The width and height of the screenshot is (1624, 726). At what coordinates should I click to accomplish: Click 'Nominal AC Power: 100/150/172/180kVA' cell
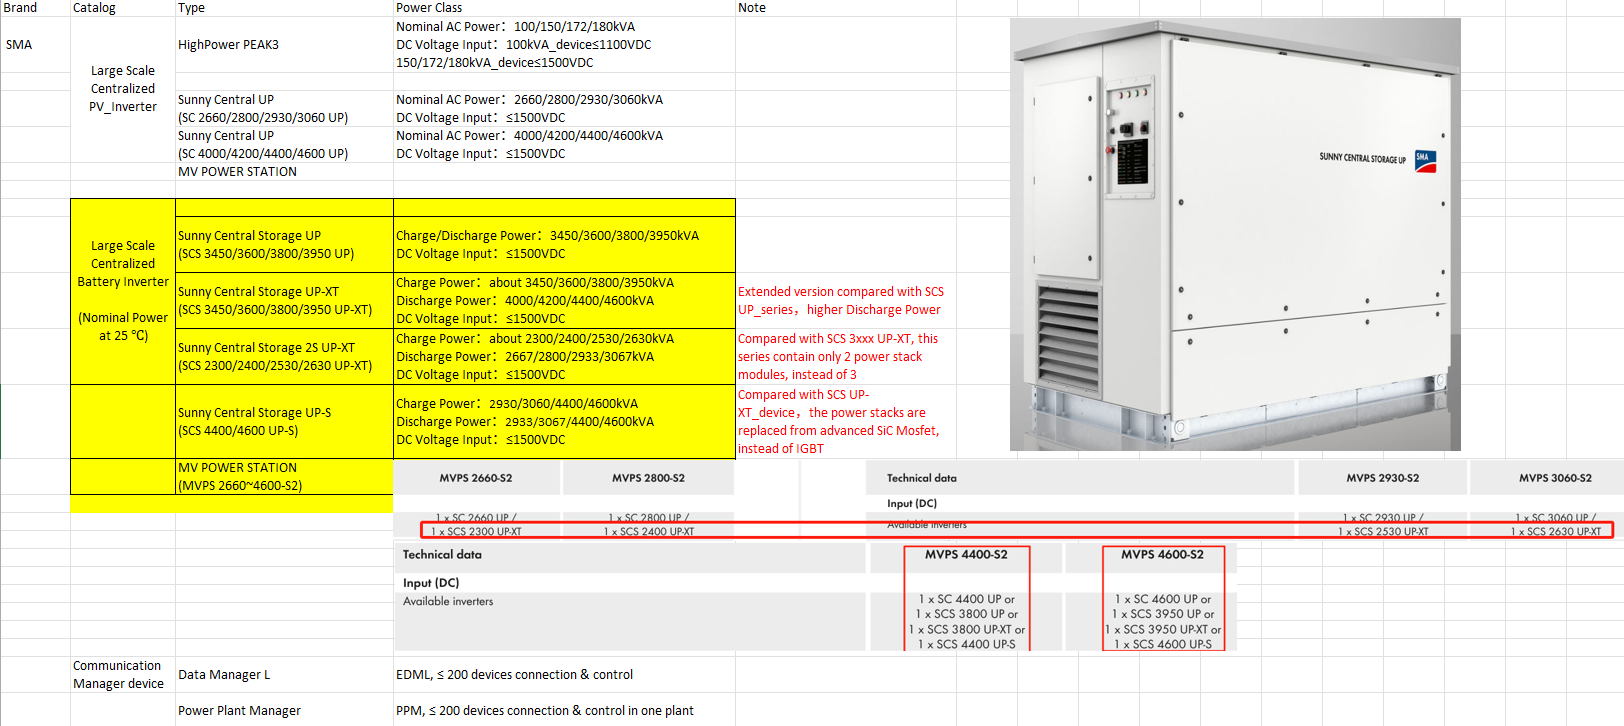pos(515,27)
